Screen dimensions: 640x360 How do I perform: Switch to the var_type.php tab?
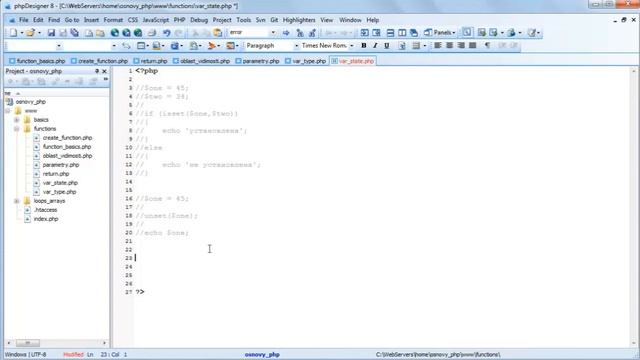[x=306, y=61]
